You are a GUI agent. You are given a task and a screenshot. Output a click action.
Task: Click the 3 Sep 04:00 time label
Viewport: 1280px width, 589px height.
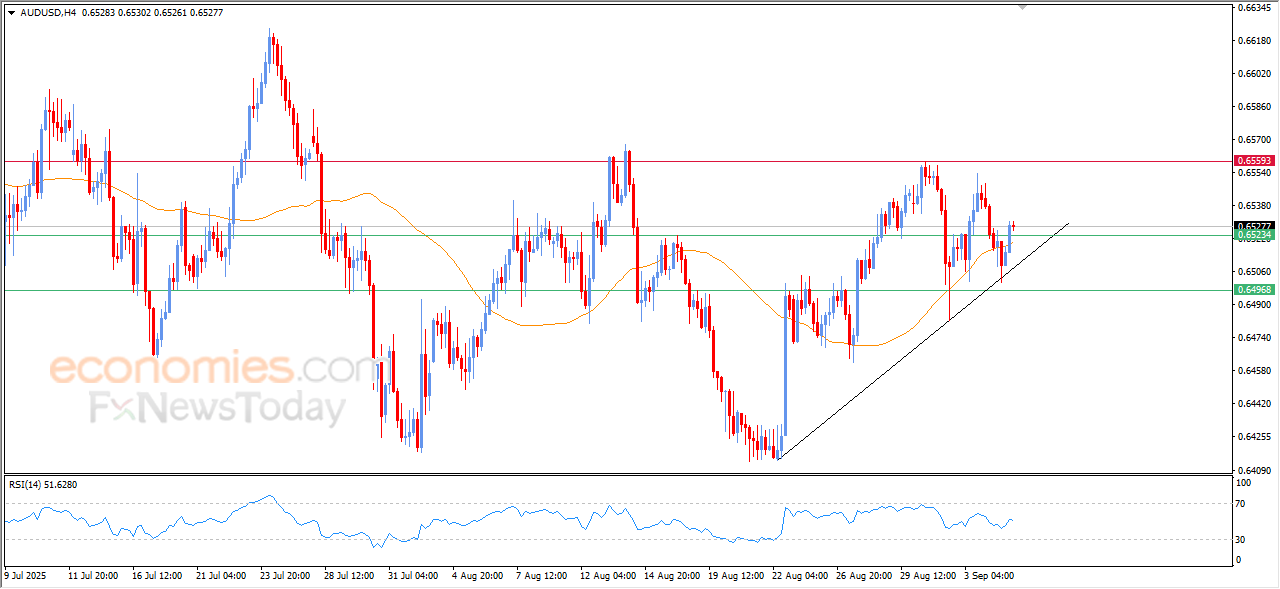[988, 577]
